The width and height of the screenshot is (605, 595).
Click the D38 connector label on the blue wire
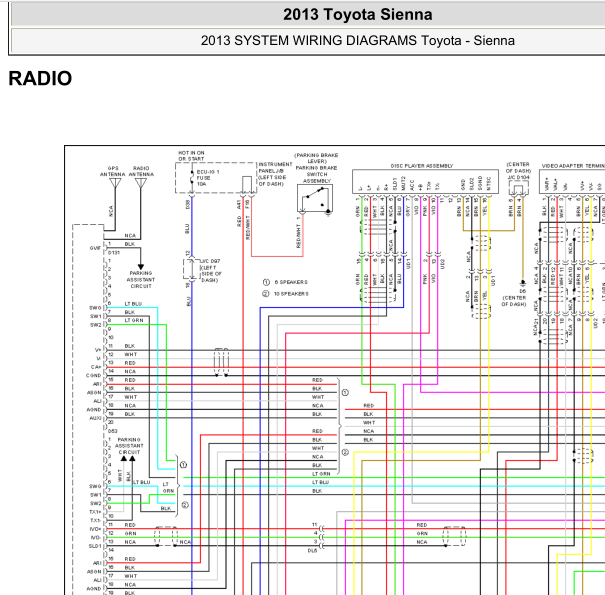(x=188, y=204)
